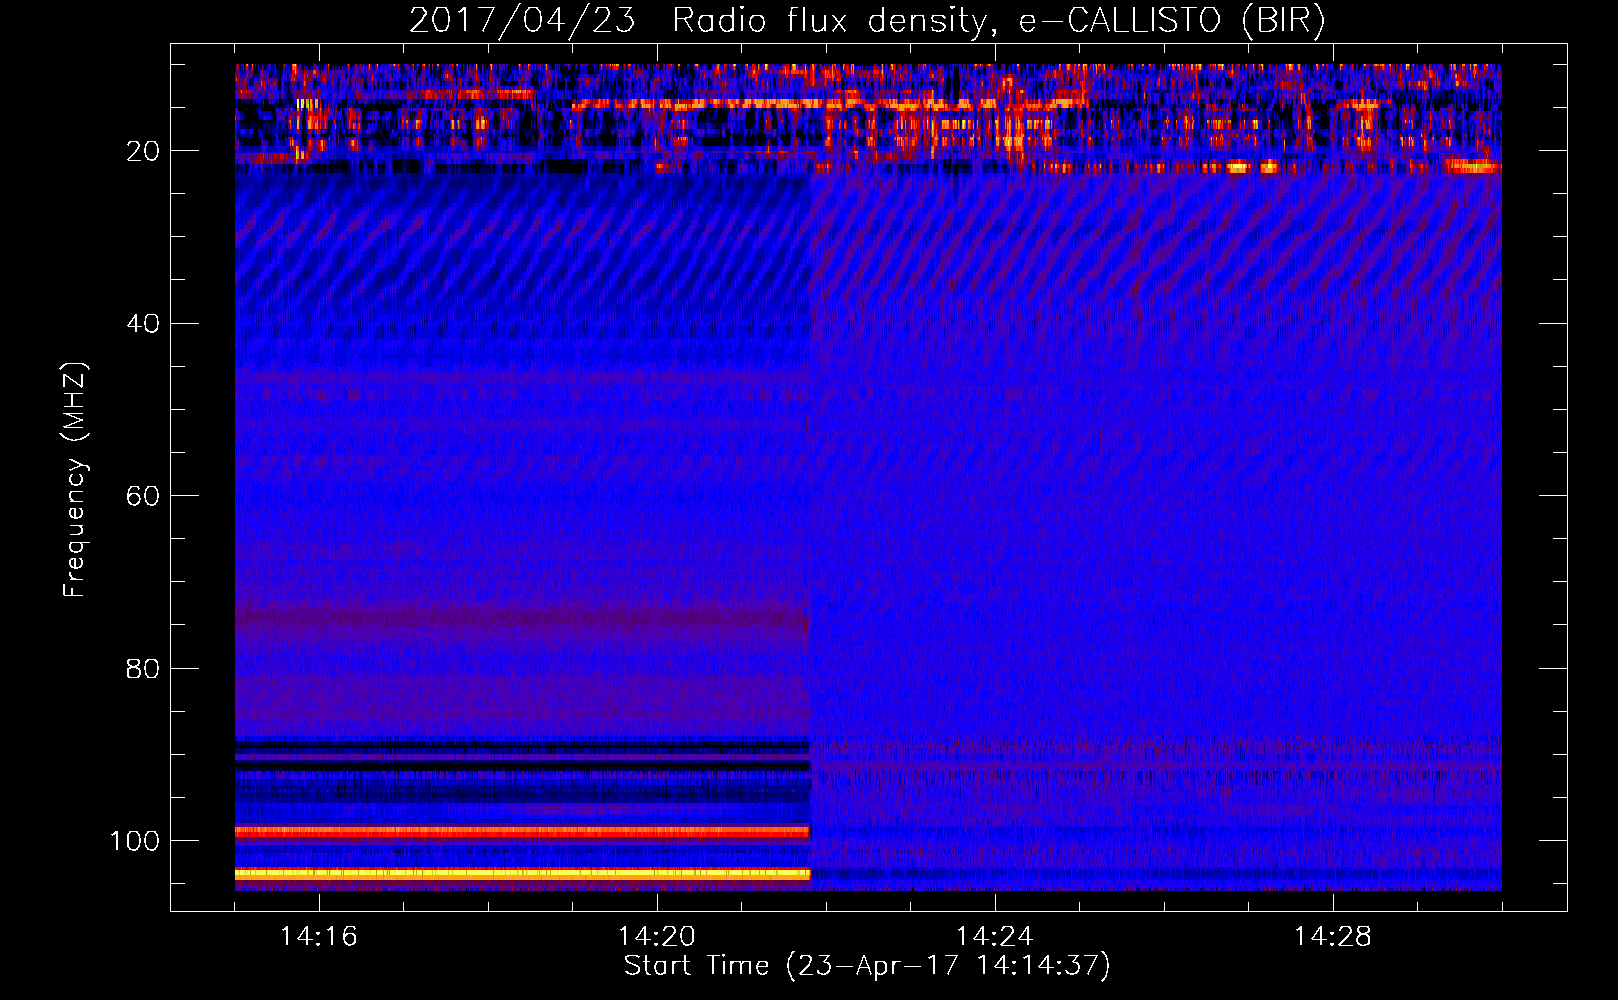
Task: Click the frequency tick label "60"
Action: (143, 496)
